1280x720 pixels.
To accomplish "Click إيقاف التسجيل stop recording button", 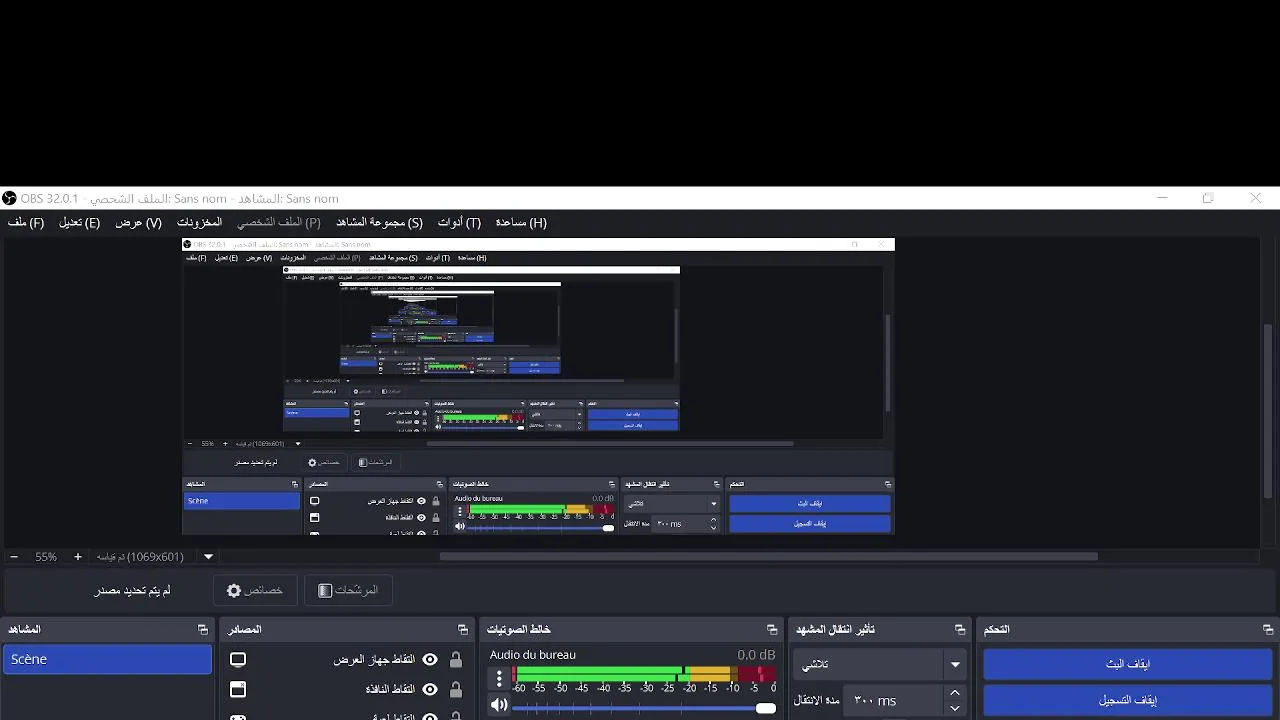I will pyautogui.click(x=1127, y=700).
